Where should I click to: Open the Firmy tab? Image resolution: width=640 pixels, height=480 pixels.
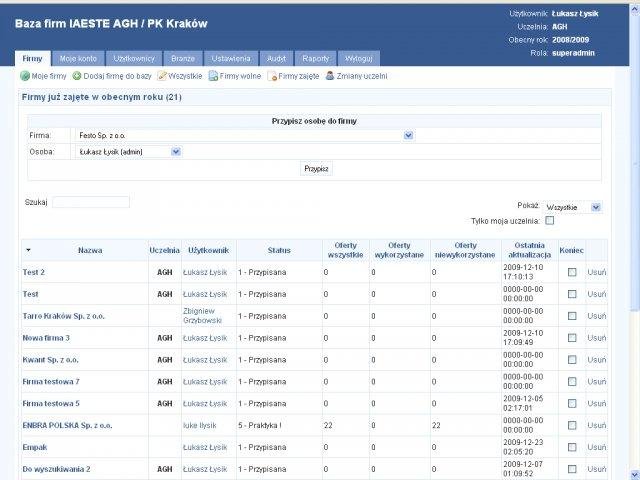[x=33, y=58]
